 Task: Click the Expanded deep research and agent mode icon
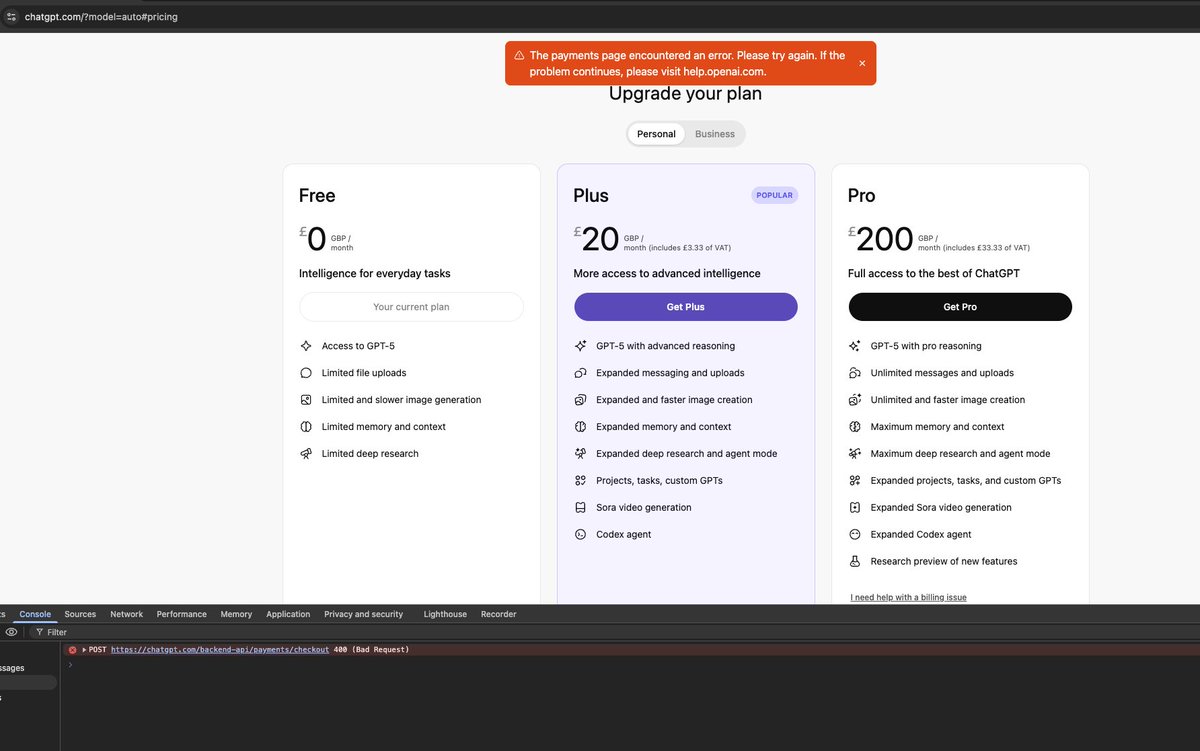point(580,454)
